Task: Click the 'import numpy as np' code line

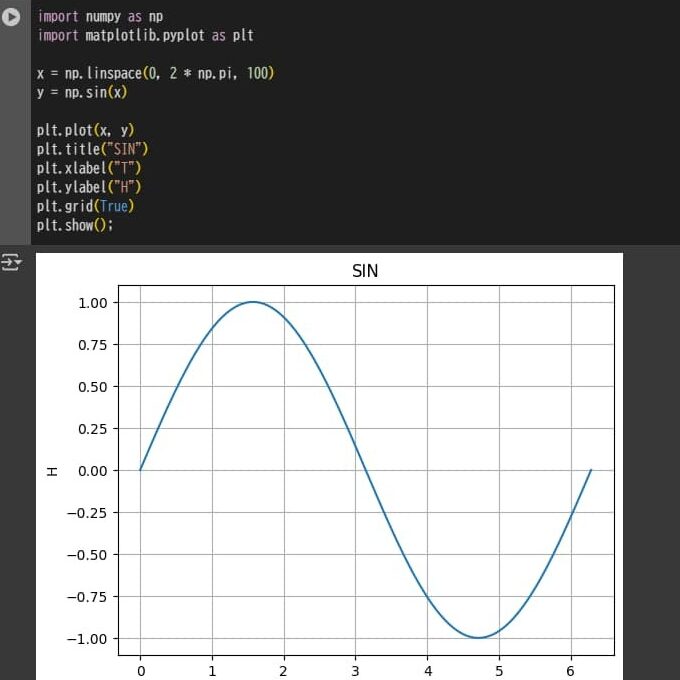Action: [x=100, y=16]
